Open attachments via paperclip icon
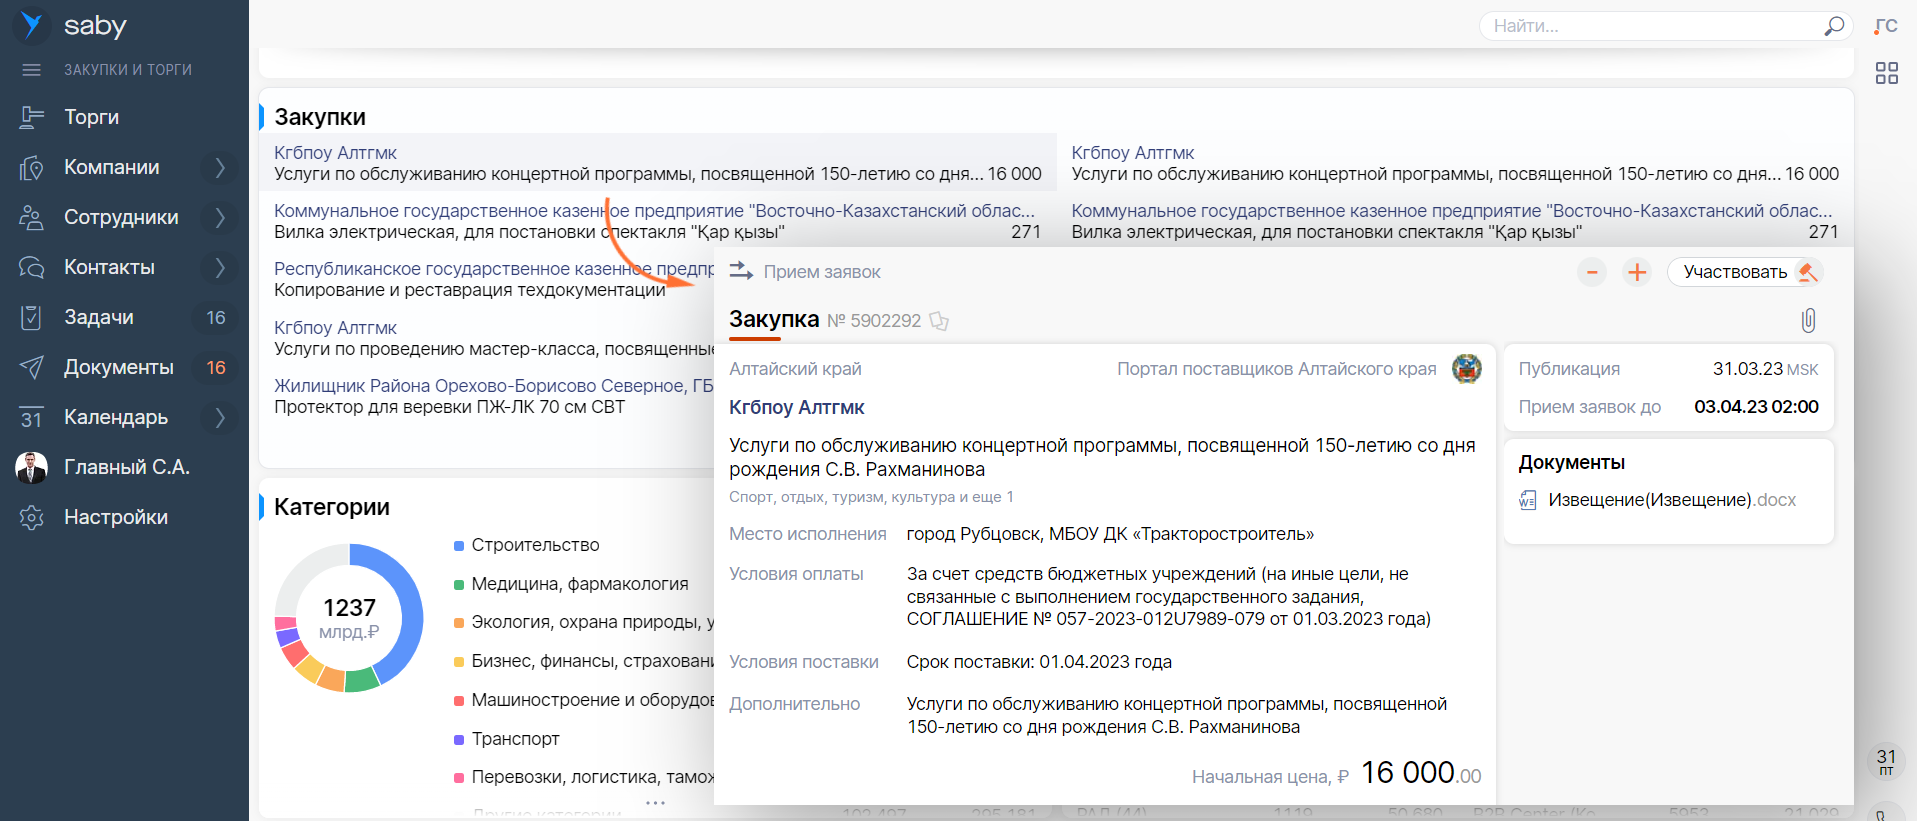Viewport: 1917px width, 821px height. [1808, 320]
